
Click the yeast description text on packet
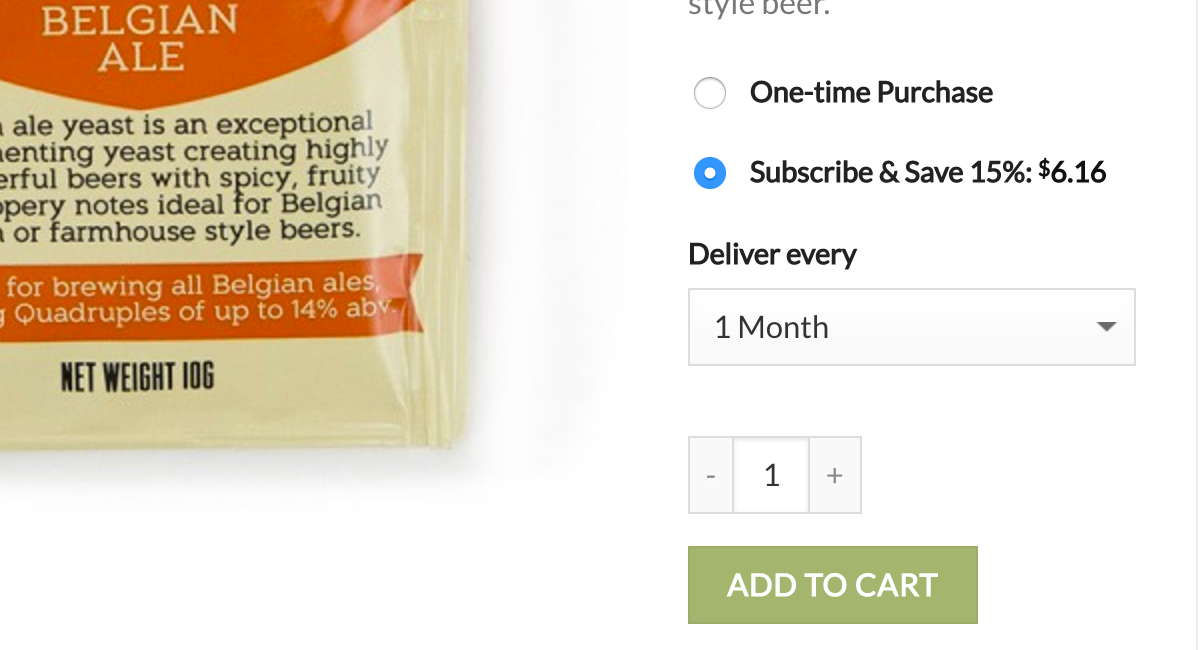pos(190,178)
